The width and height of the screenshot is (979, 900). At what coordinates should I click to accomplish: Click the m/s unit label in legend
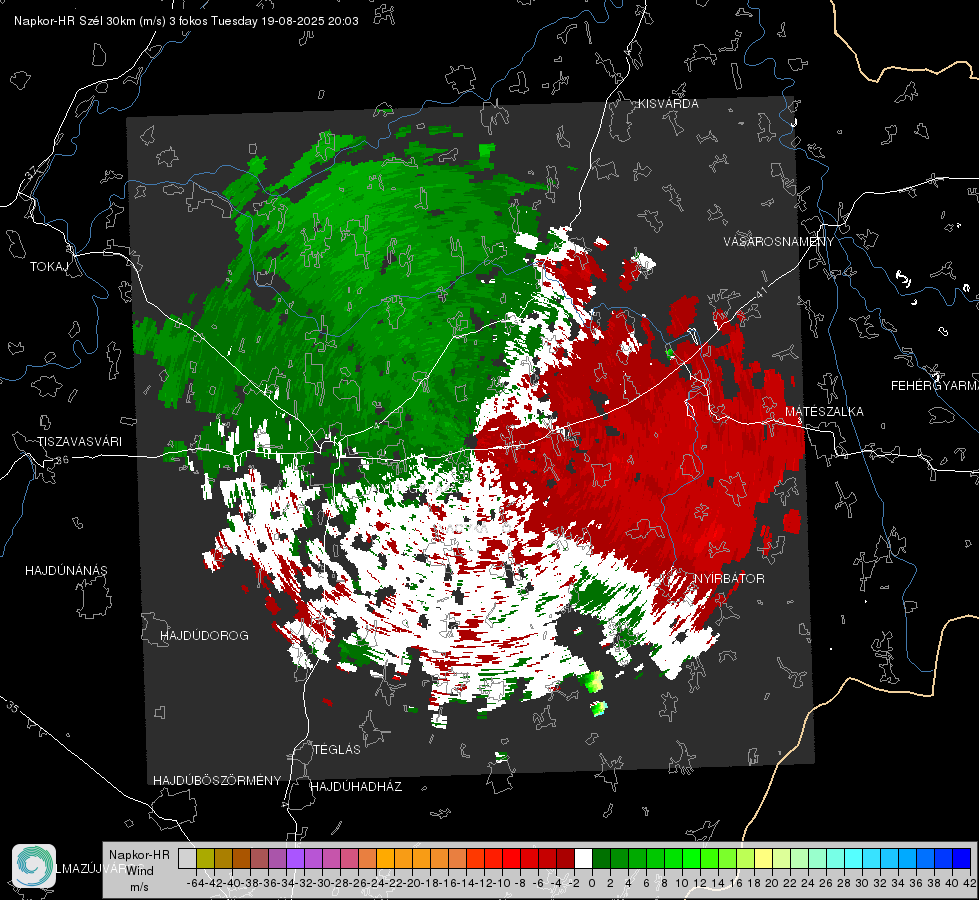[x=139, y=887]
